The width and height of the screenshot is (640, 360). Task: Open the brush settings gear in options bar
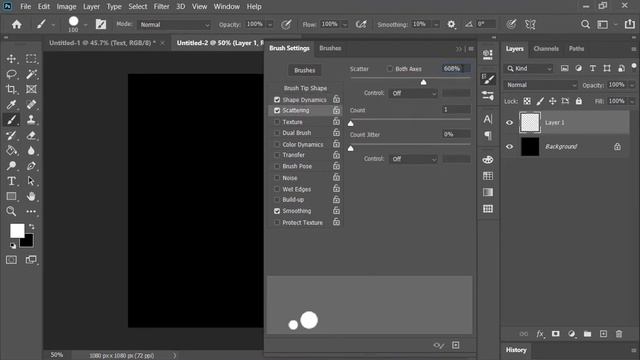451,24
